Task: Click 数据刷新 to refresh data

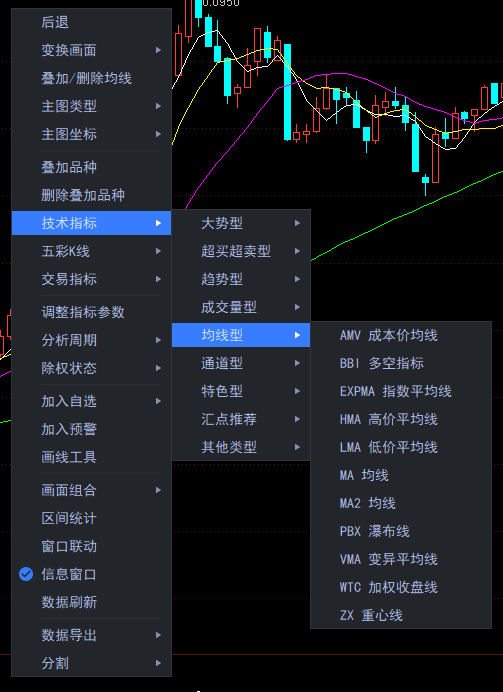Action: click(x=91, y=602)
